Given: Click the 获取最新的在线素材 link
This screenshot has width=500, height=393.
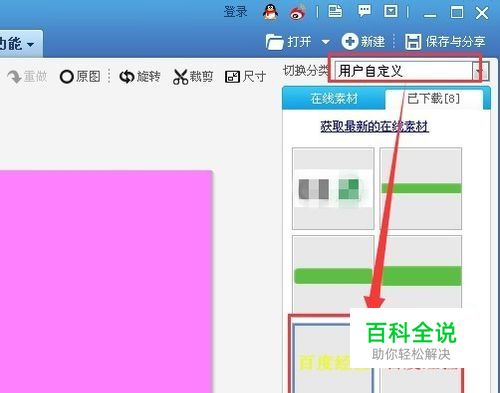Looking at the screenshot, I should point(375,126).
